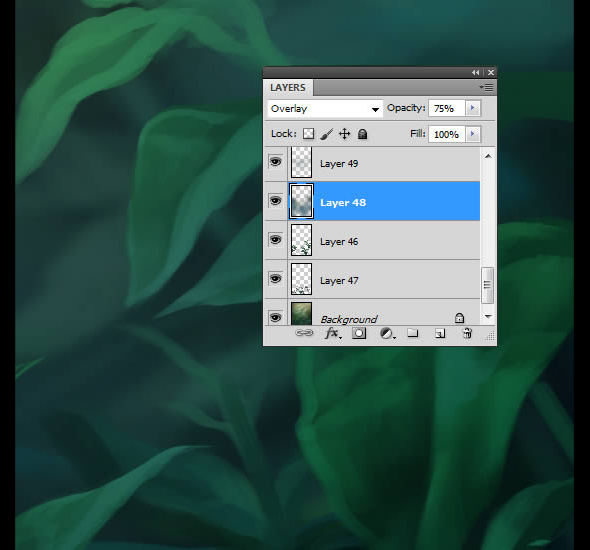The height and width of the screenshot is (550, 590).
Task: Click Layer 49 thumbnail
Action: [301, 162]
